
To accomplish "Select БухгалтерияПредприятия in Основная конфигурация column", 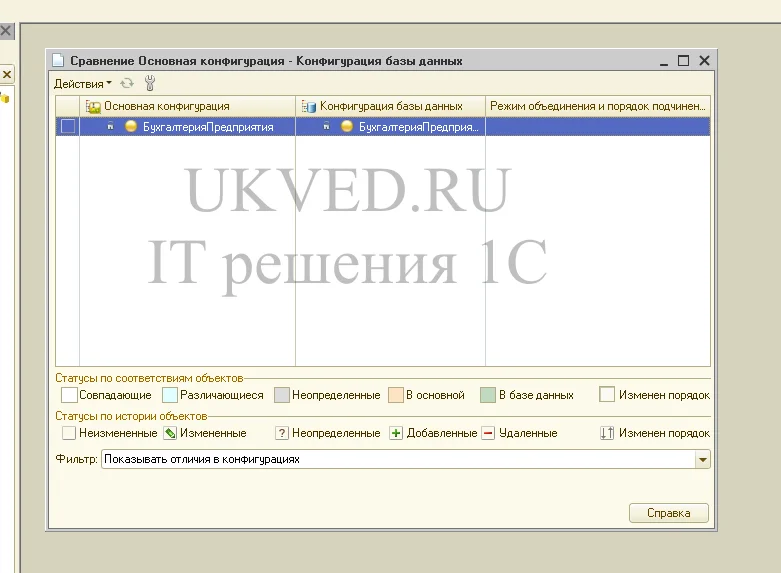I will (208, 127).
